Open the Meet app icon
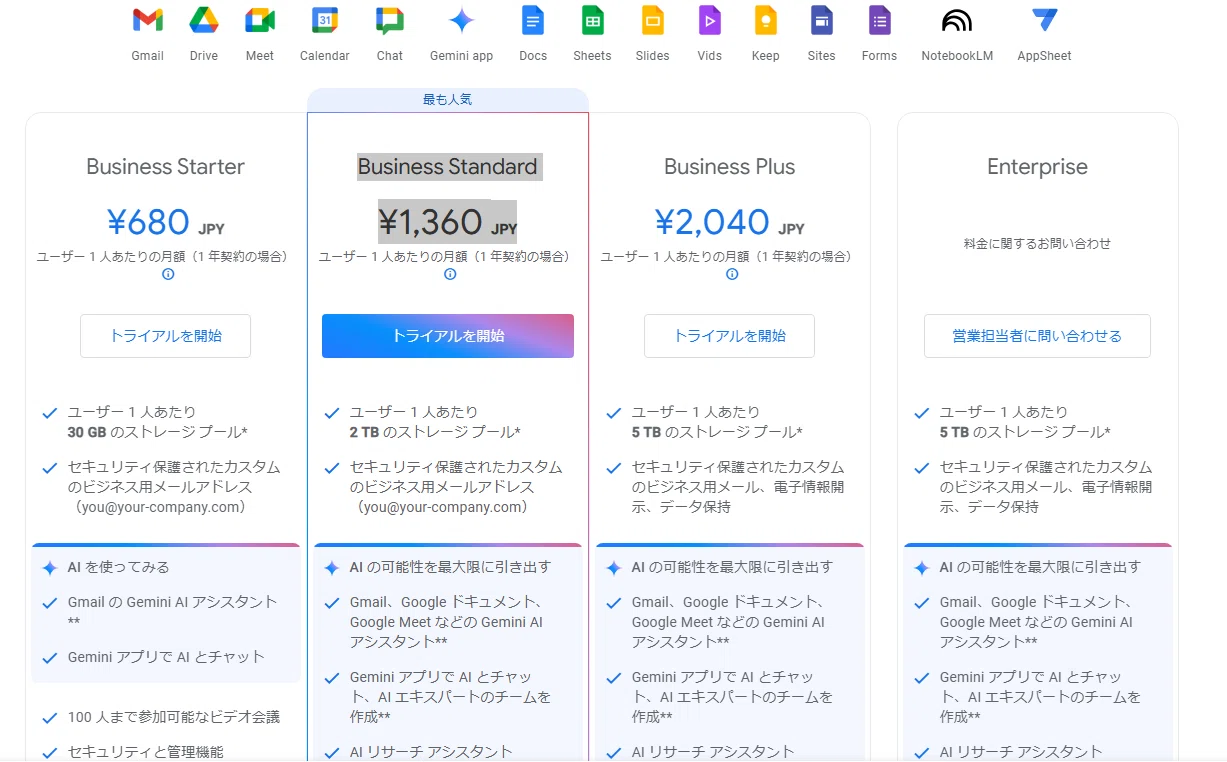 click(x=260, y=20)
